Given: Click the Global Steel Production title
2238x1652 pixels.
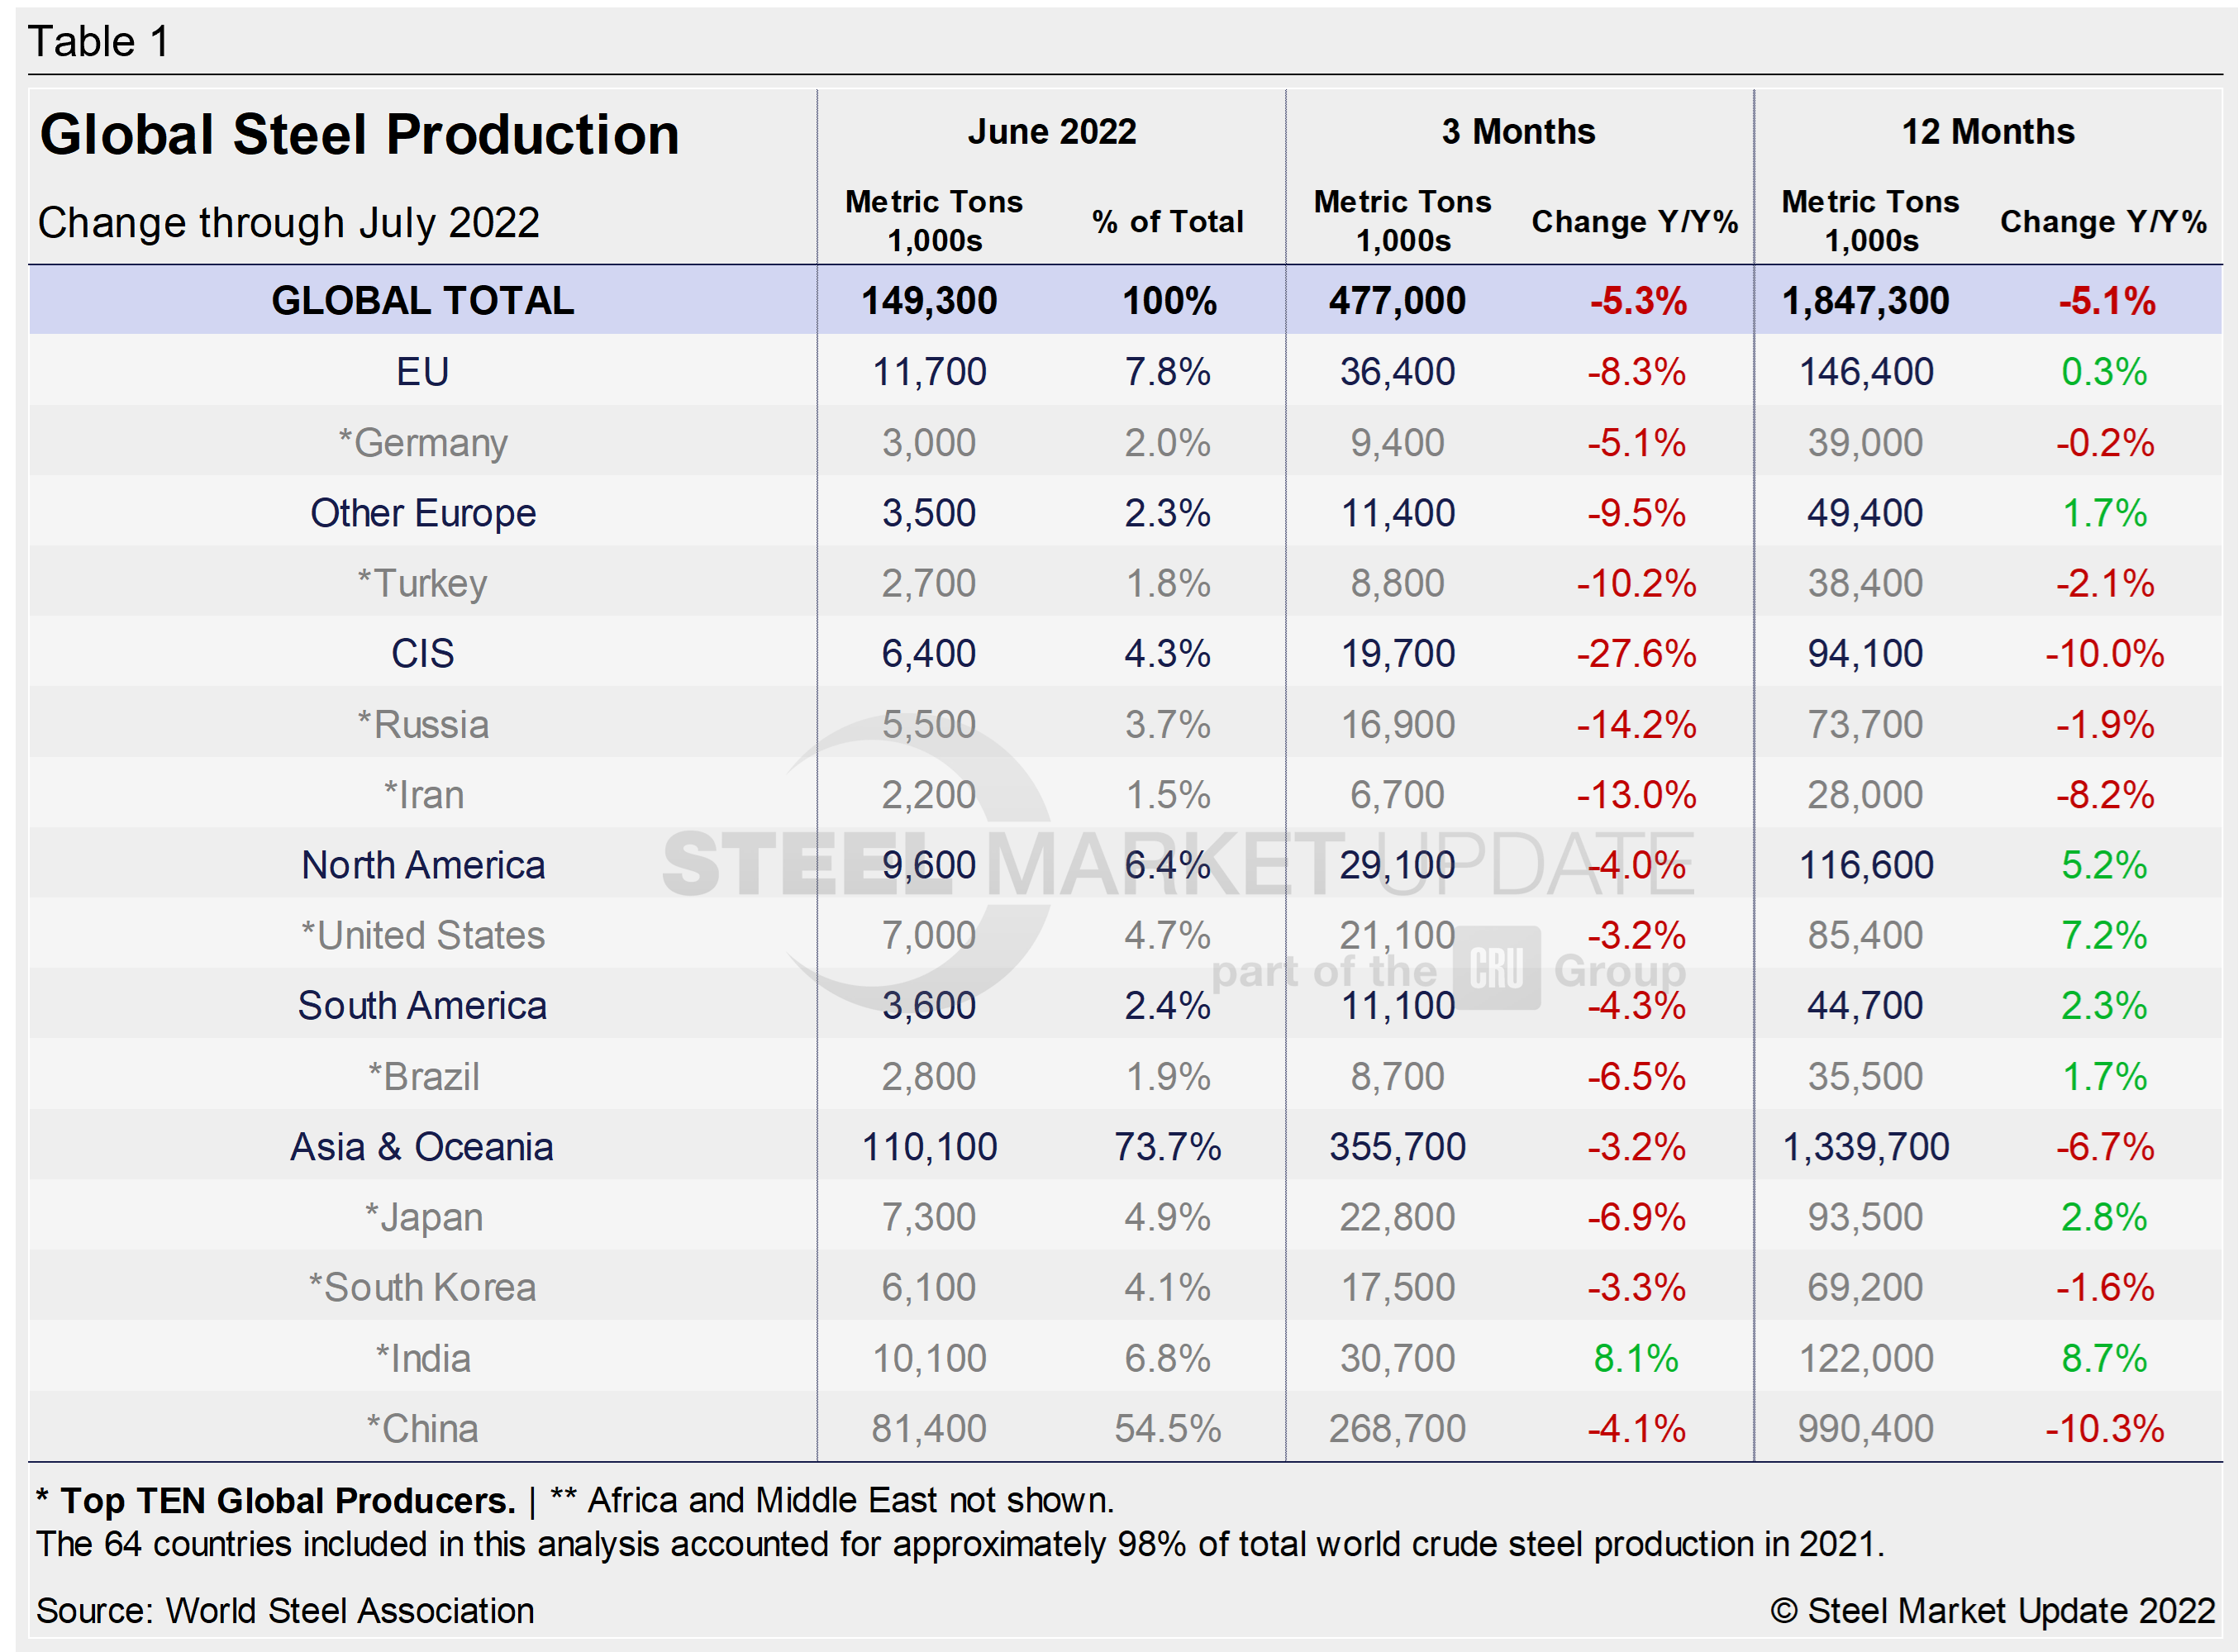Looking at the screenshot, I should [x=359, y=134].
